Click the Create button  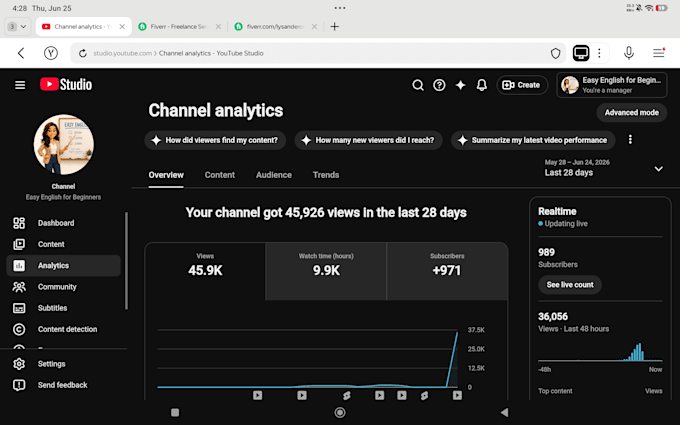point(522,85)
